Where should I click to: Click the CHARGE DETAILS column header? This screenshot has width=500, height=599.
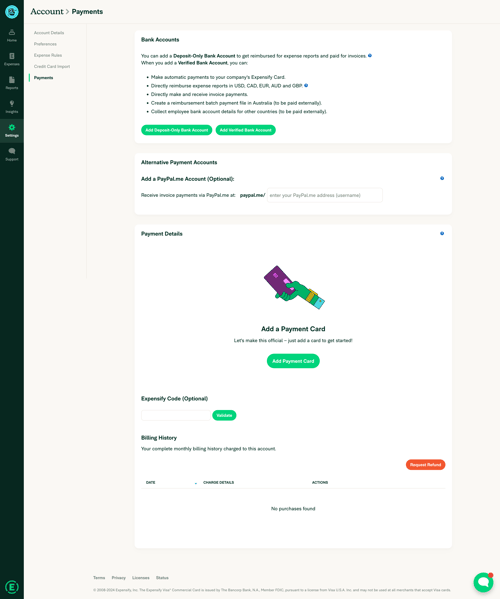tap(218, 482)
